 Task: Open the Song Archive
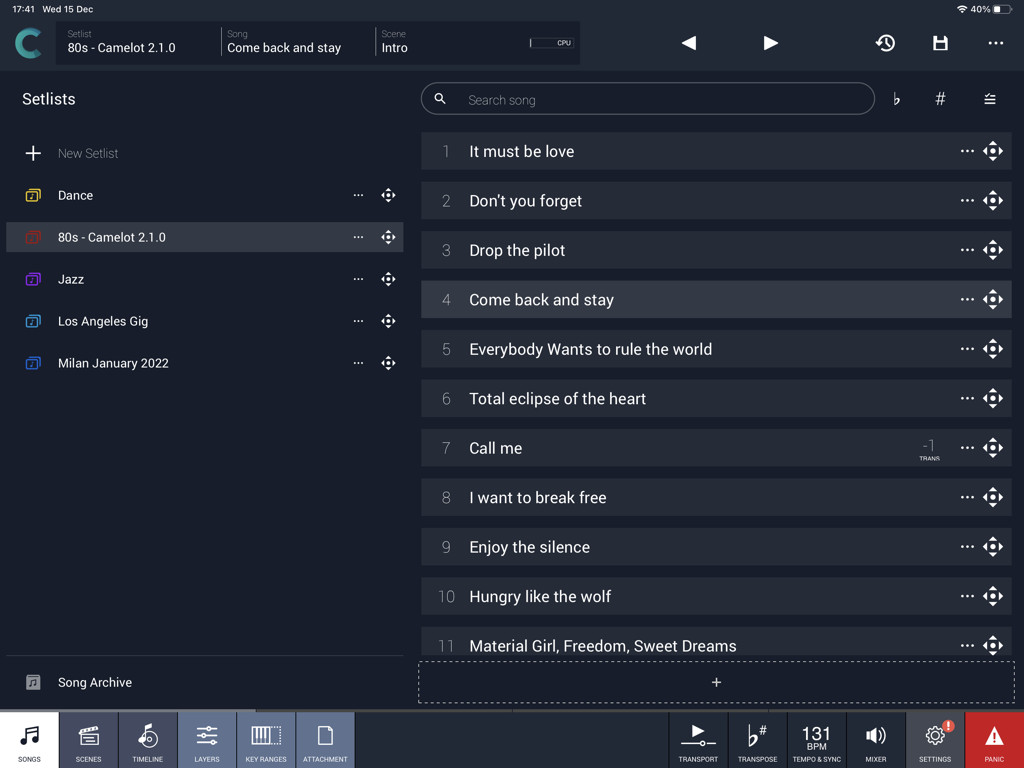pos(95,682)
